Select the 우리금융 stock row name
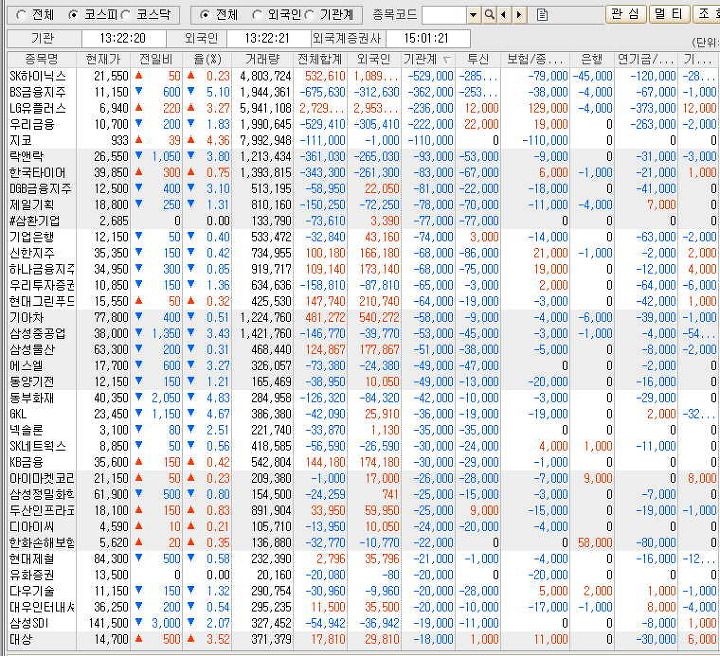720x656 pixels. pos(32,124)
